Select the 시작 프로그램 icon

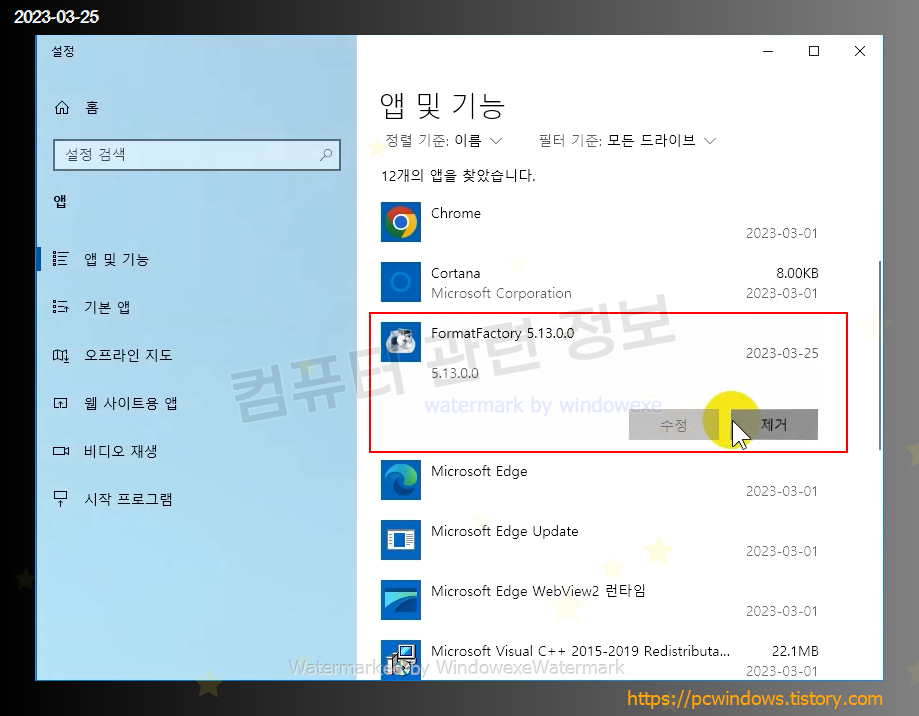(x=60, y=499)
